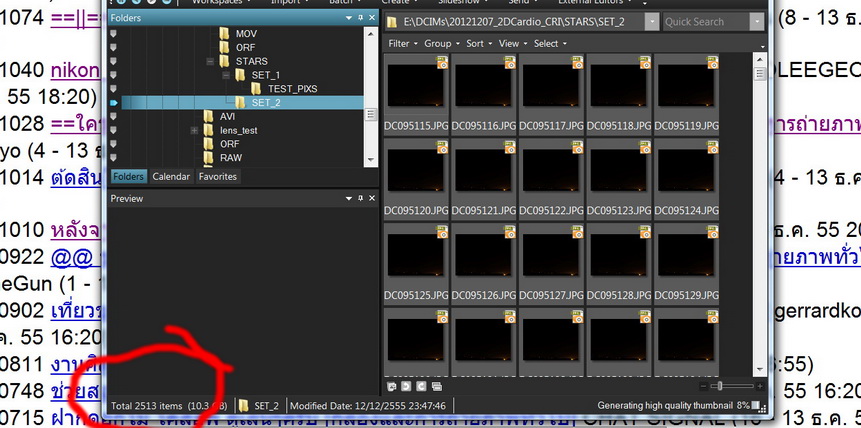The image size is (861, 428).
Task: Close the Preview panel
Action: tap(372, 198)
